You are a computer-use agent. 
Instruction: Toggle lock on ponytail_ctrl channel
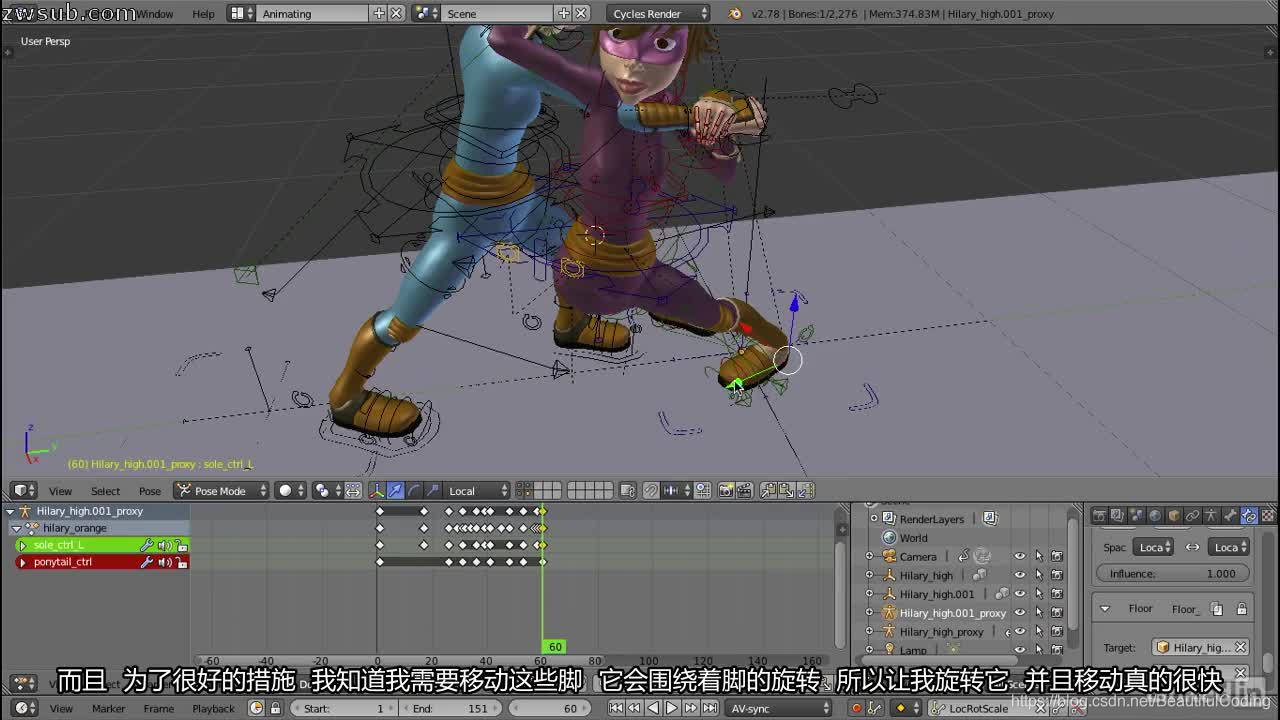181,562
